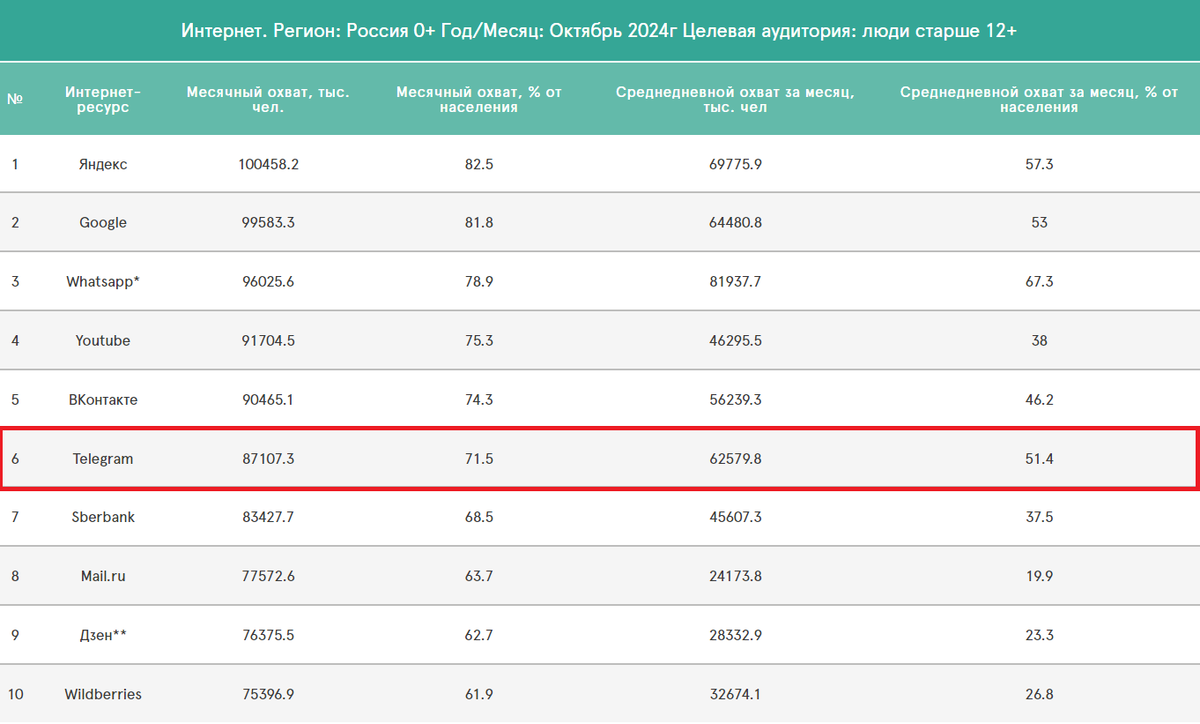Click rank number 6 in Telegram row

[15, 459]
